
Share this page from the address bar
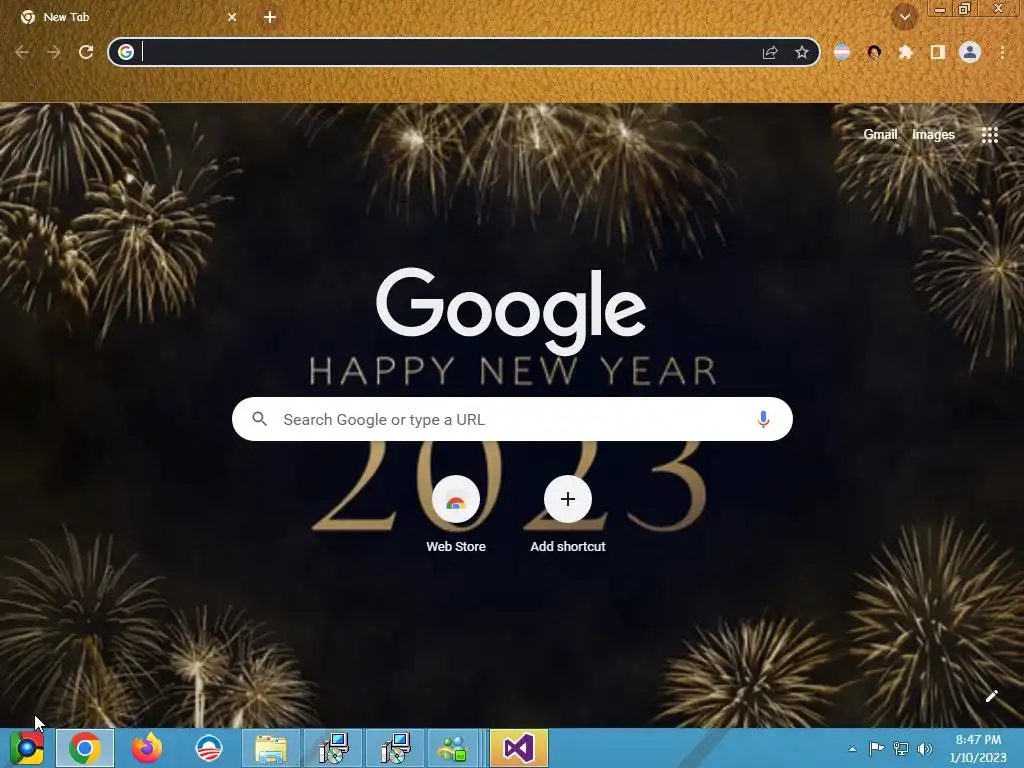point(770,52)
